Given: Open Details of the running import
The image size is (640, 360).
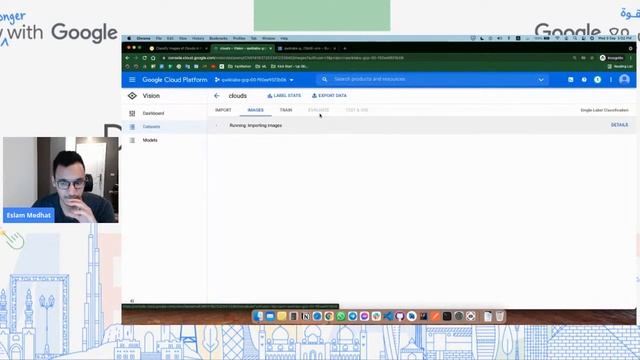Looking at the screenshot, I should coord(619,125).
